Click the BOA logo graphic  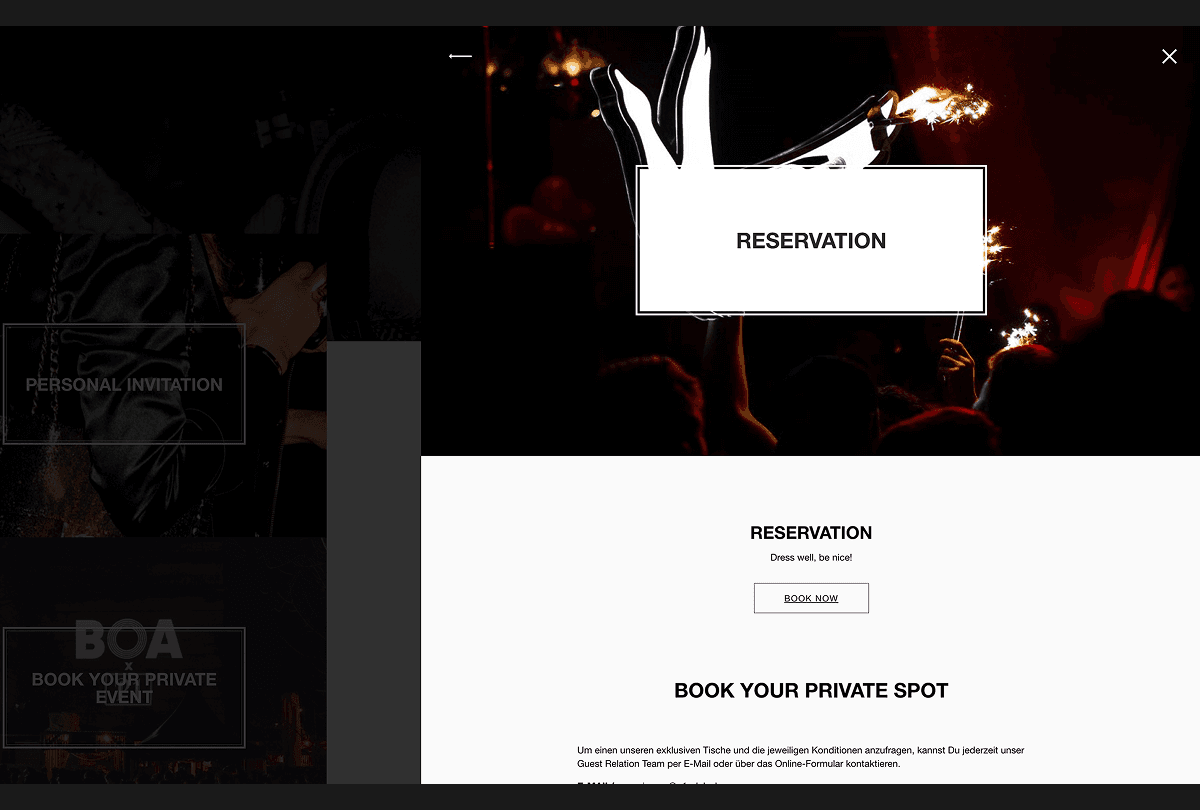click(129, 640)
